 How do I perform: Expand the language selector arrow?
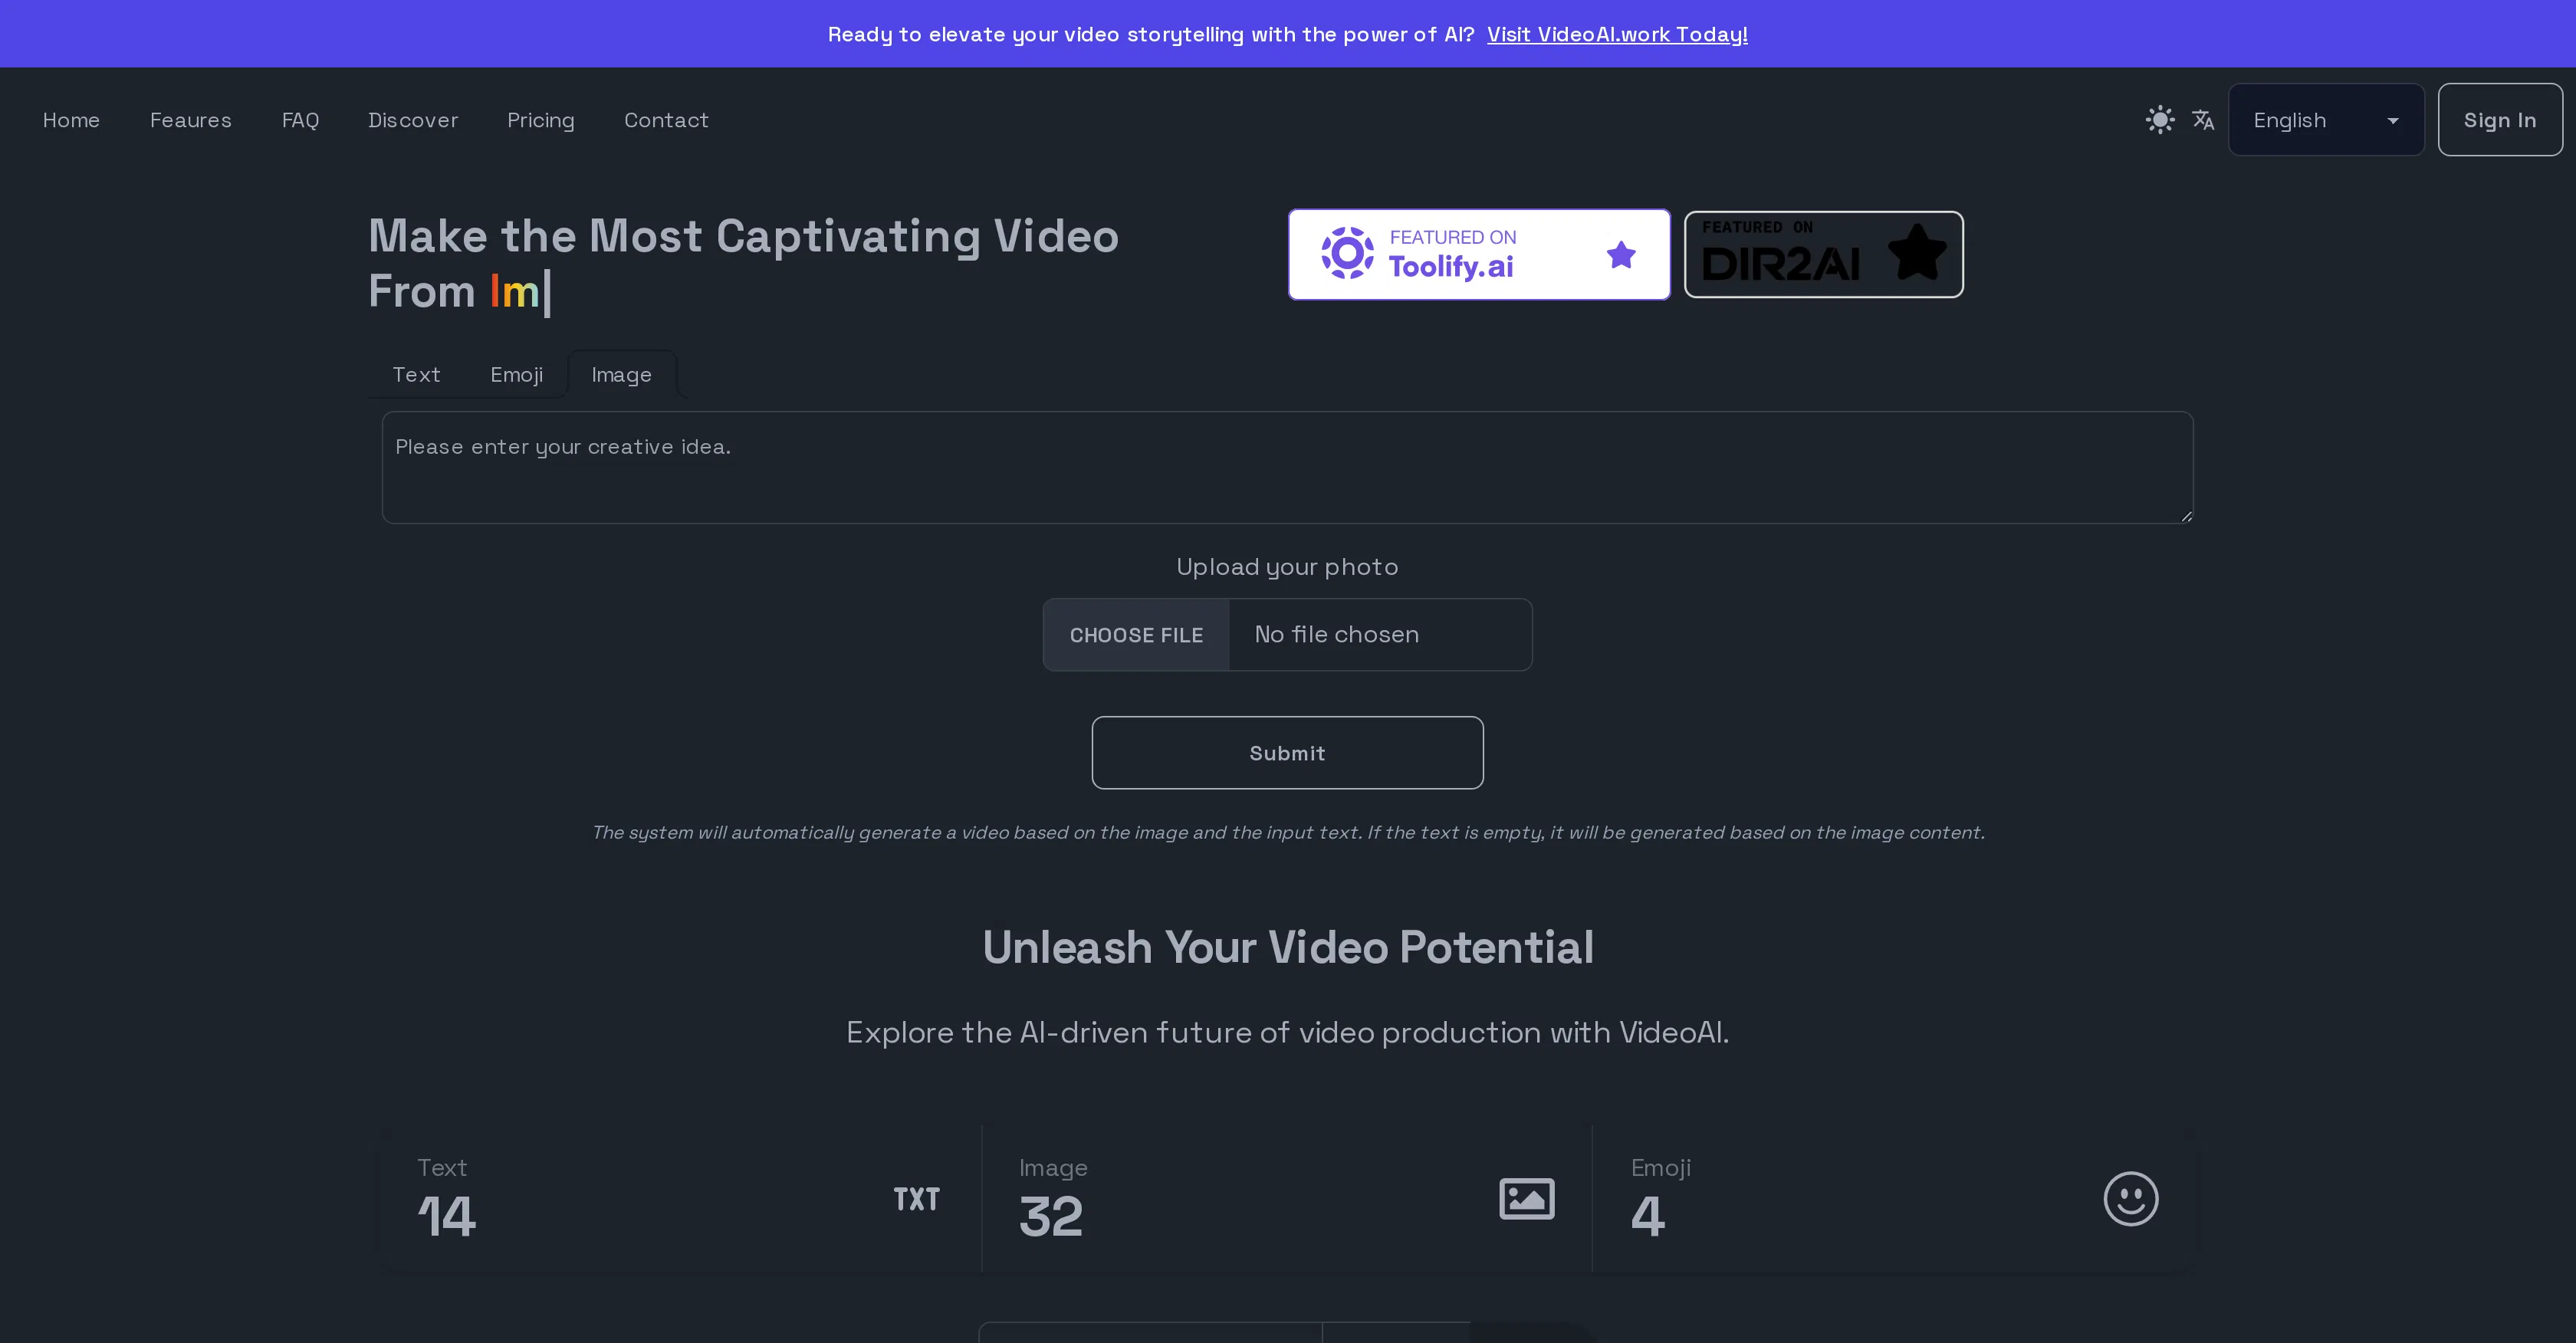point(2392,120)
